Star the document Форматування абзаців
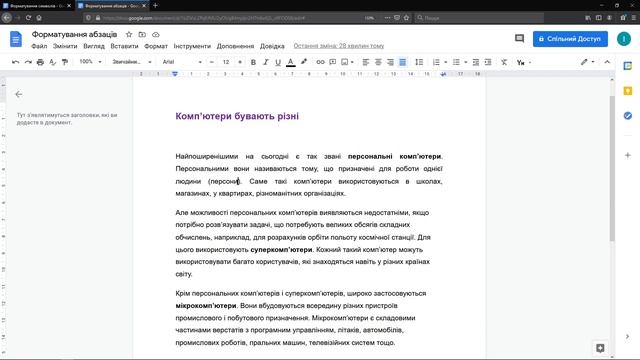This screenshot has width=640, height=360. 129,35
